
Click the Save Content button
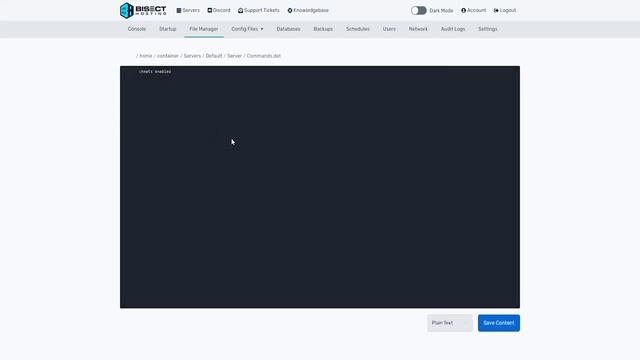tap(499, 323)
